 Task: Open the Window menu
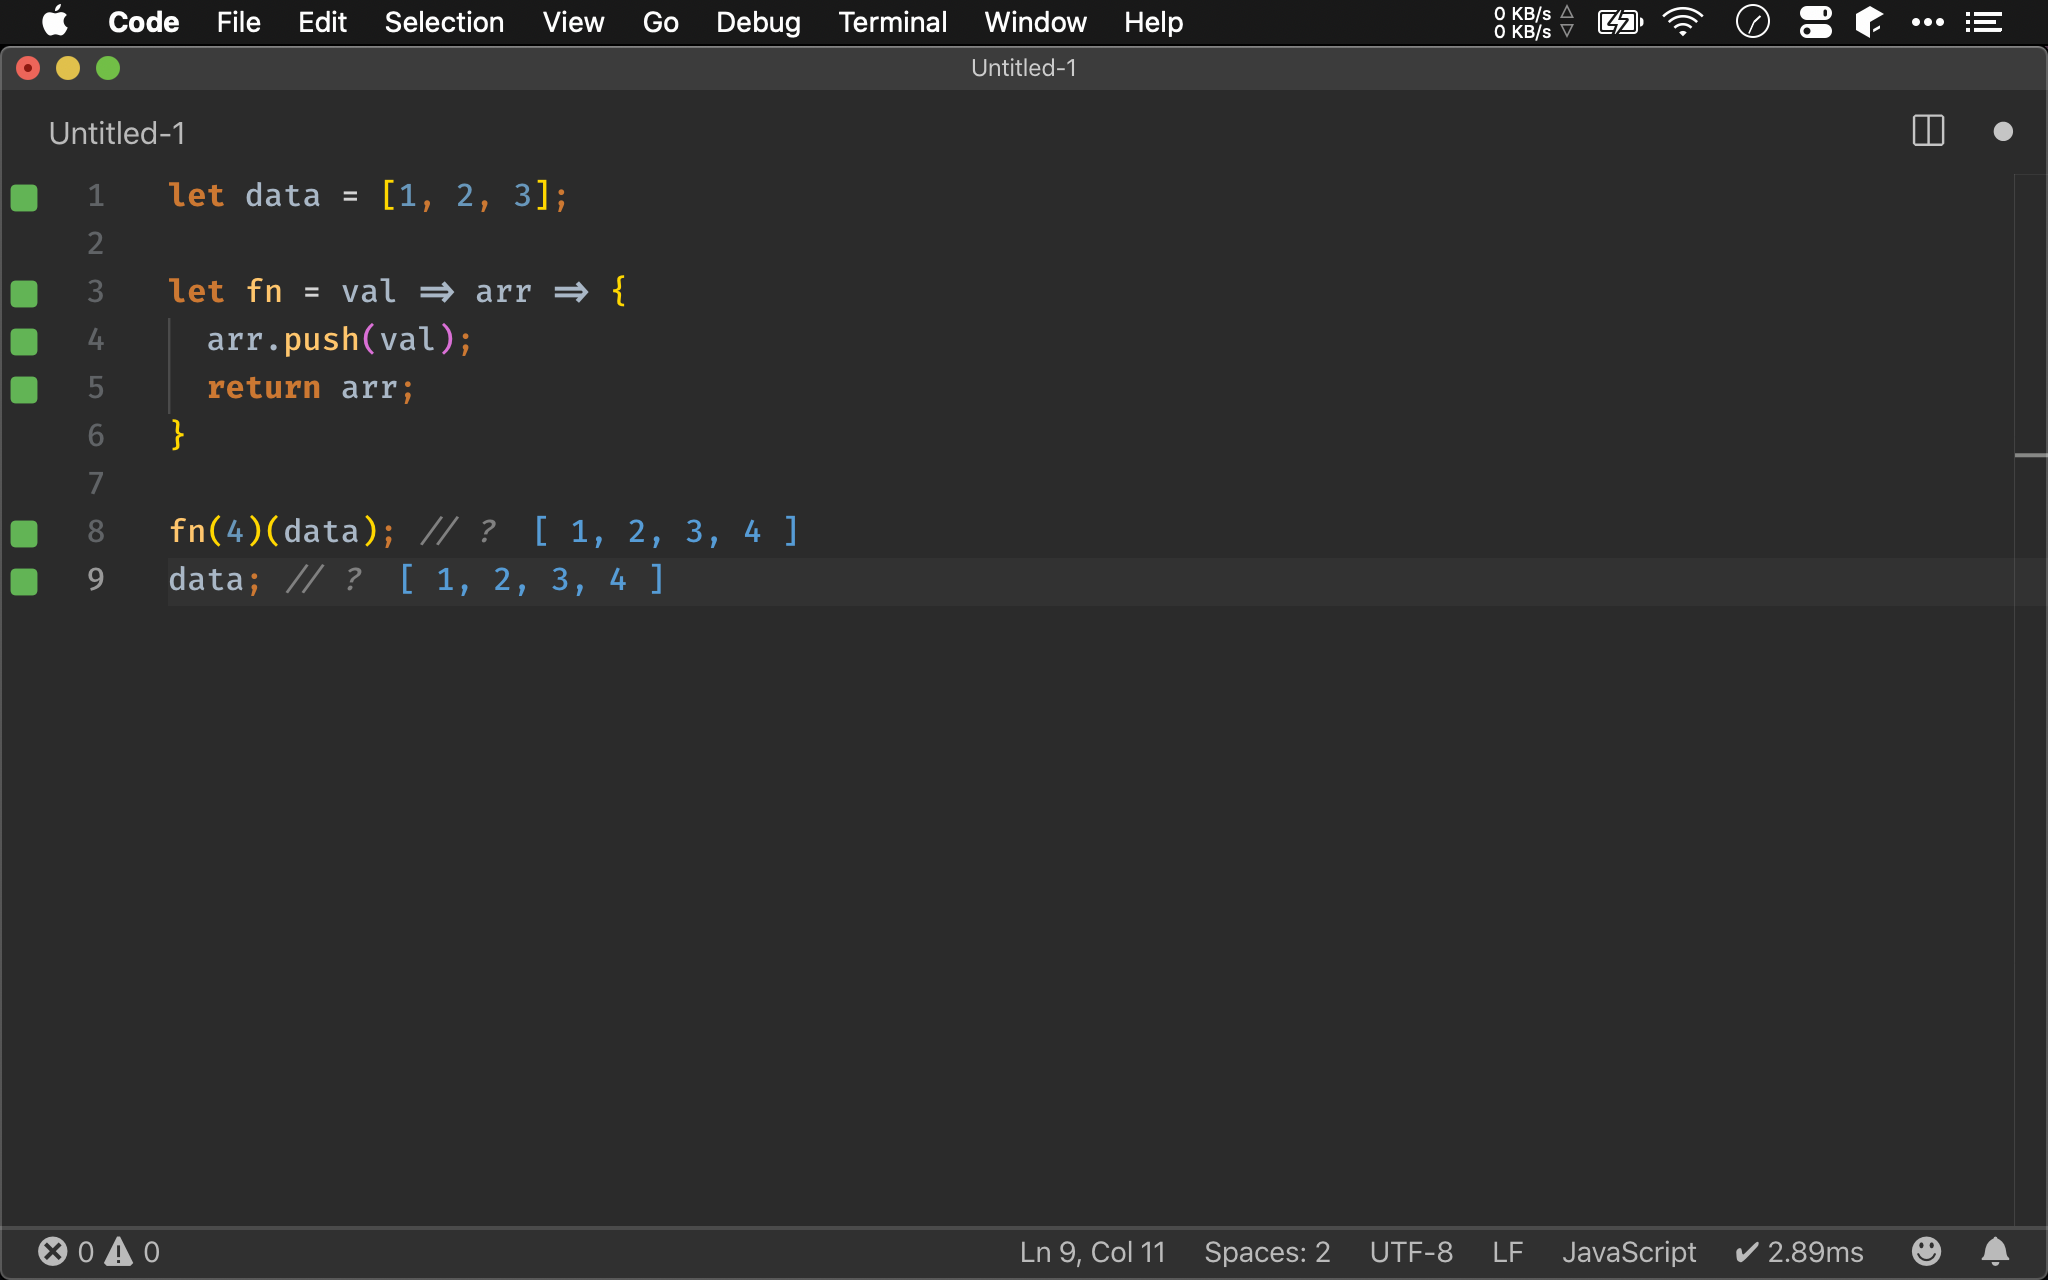tap(1035, 22)
